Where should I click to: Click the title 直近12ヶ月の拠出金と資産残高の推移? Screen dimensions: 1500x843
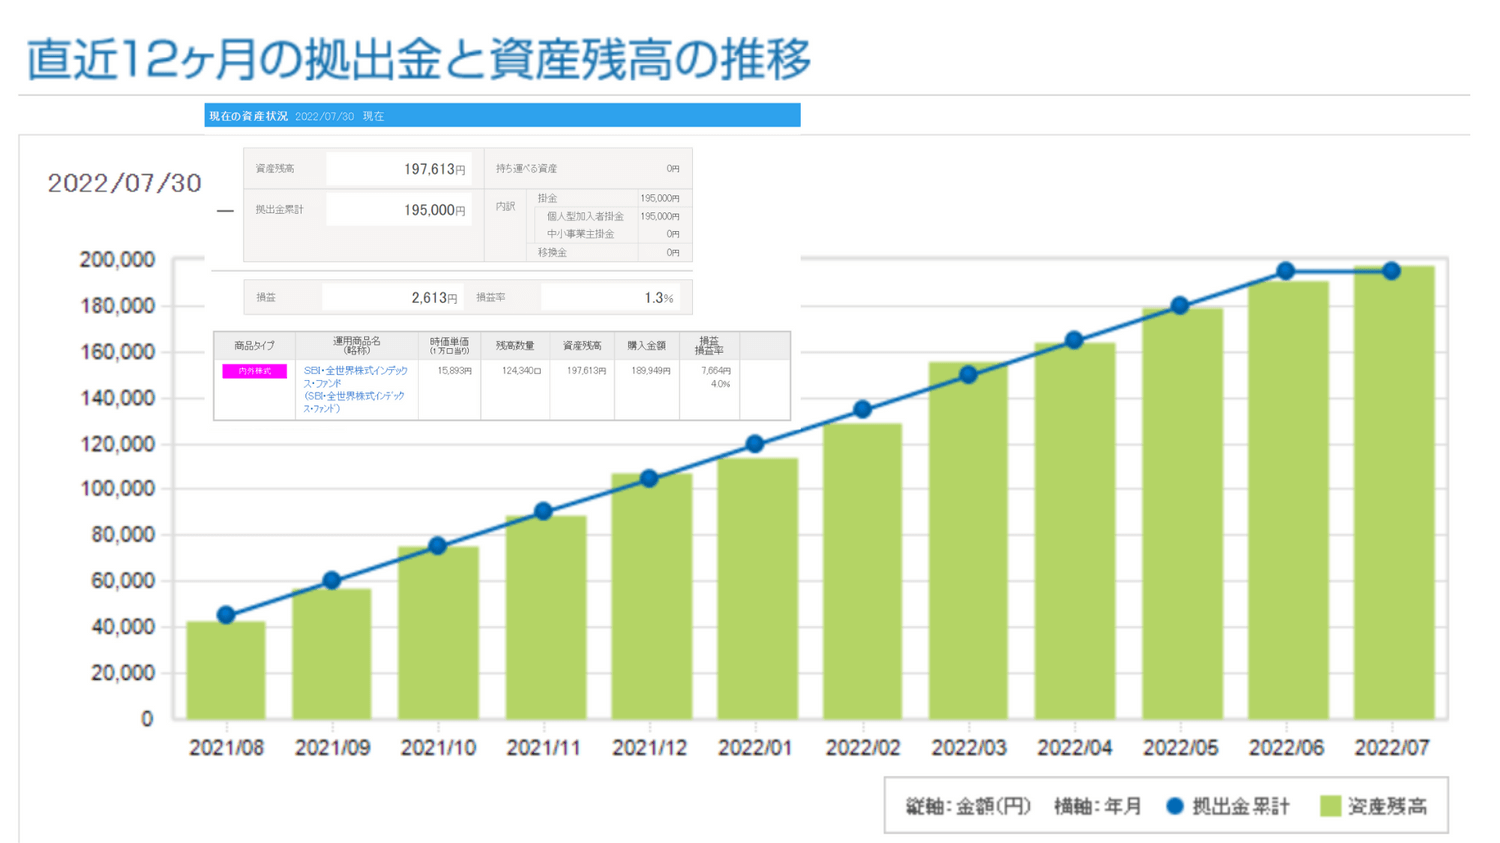(418, 59)
